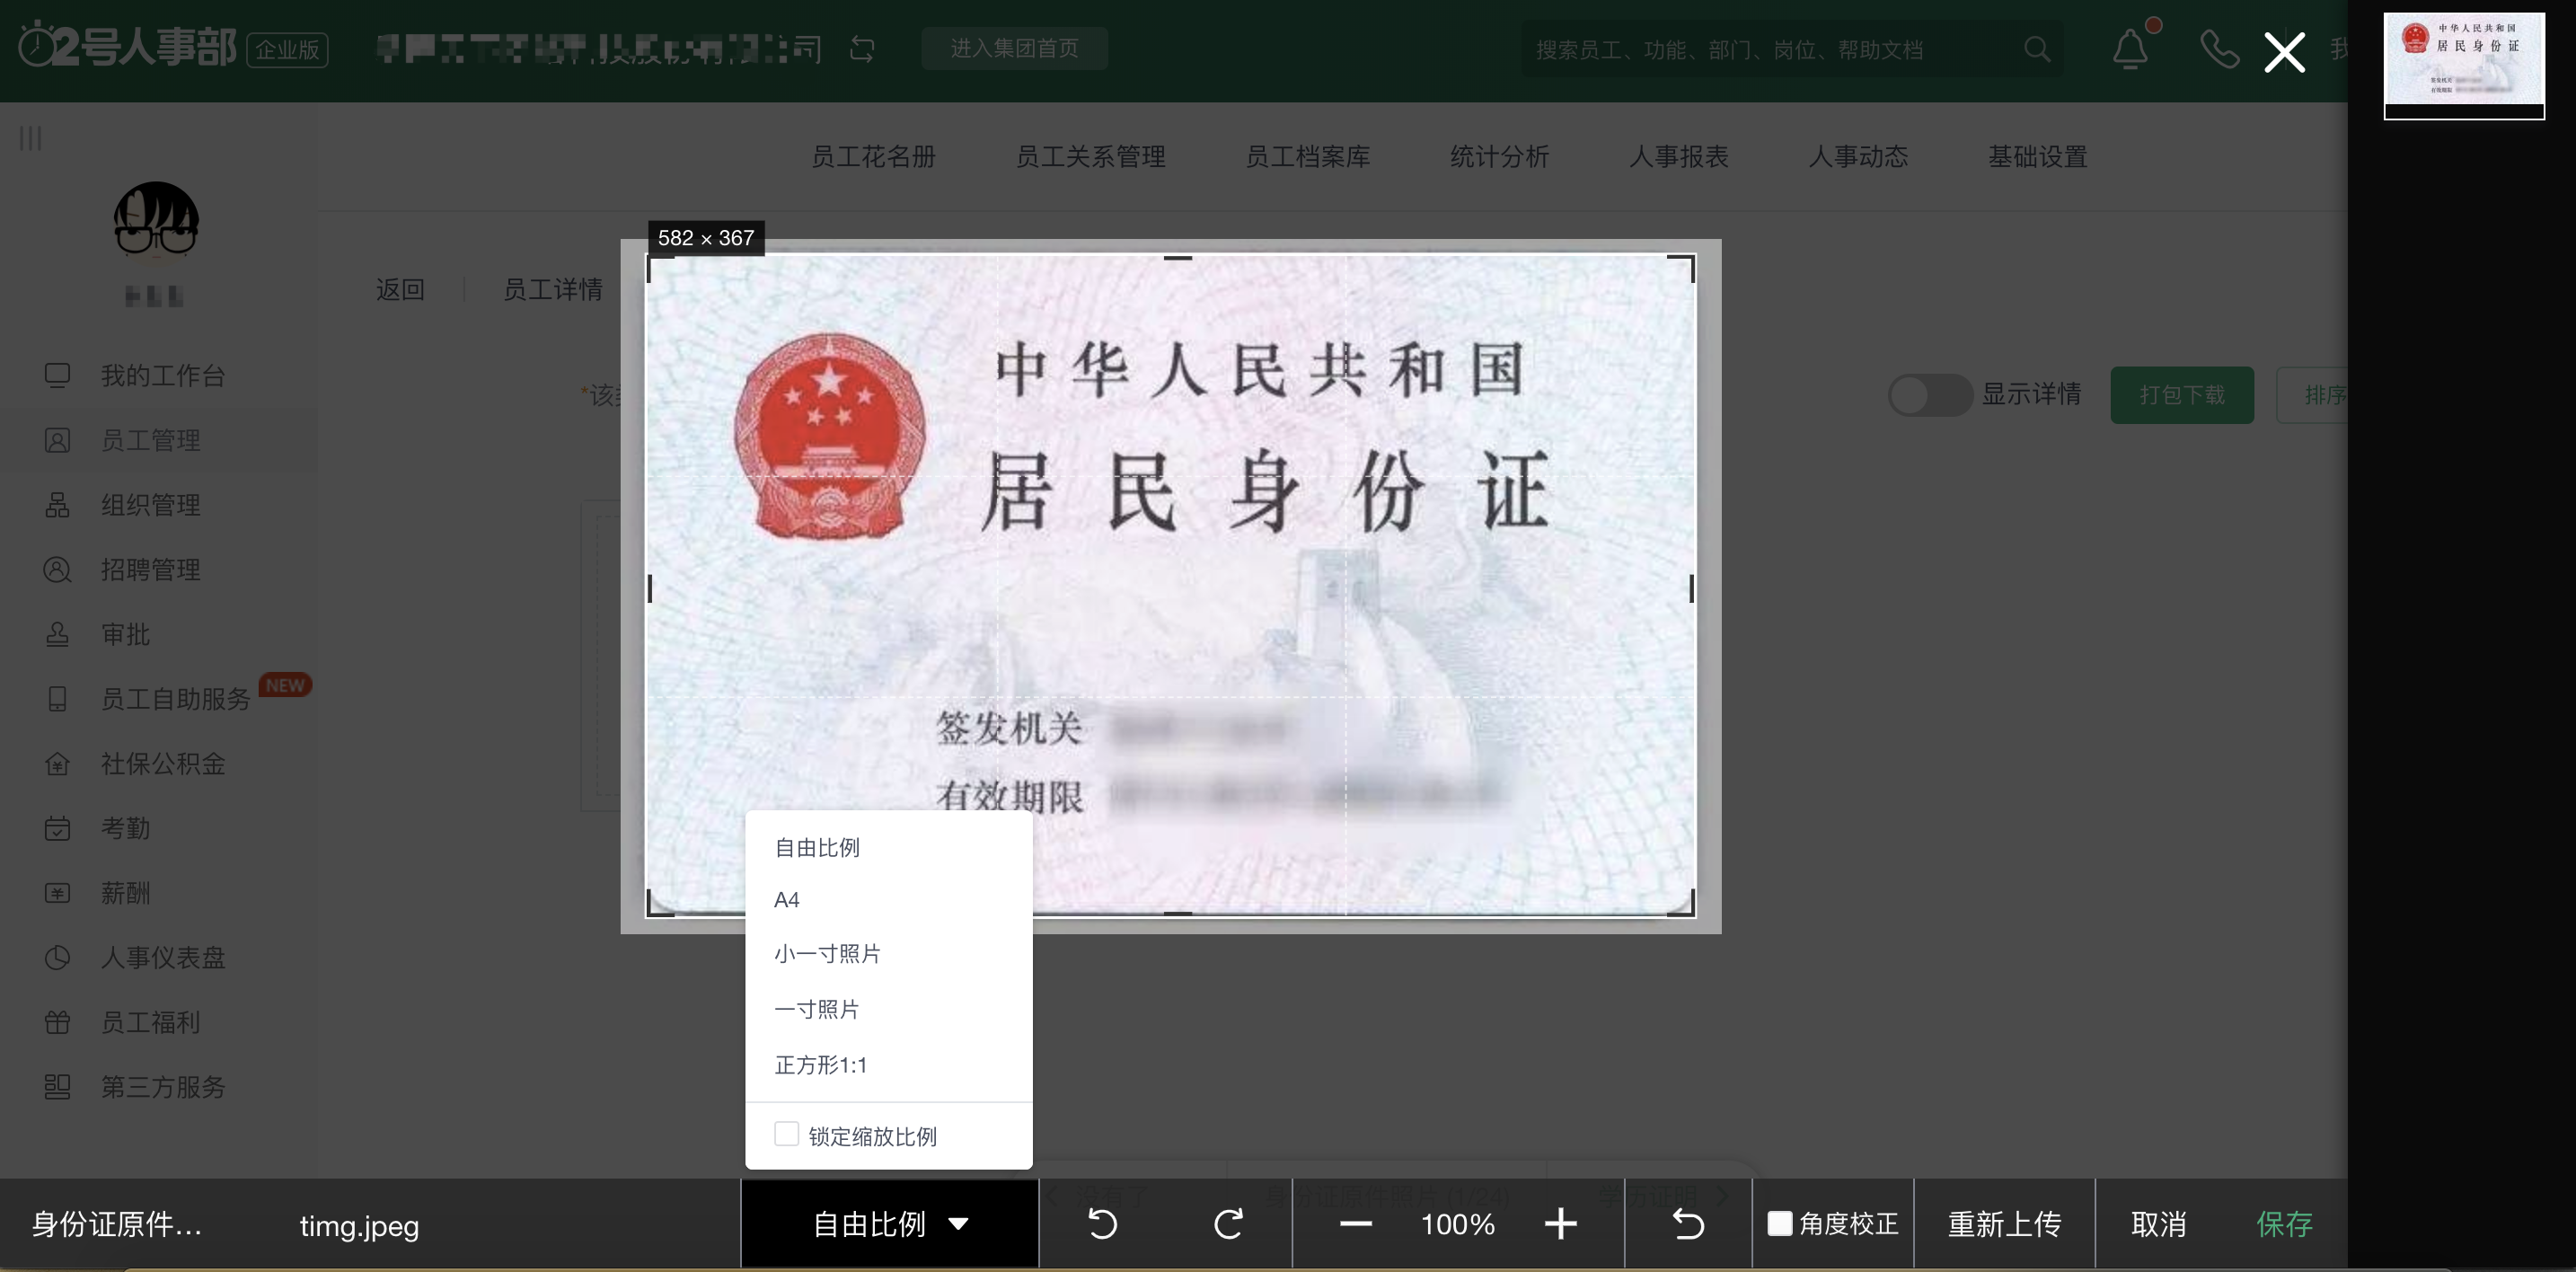The height and width of the screenshot is (1272, 2576).
Task: Check 锁定缩放比例 option
Action: point(787,1134)
